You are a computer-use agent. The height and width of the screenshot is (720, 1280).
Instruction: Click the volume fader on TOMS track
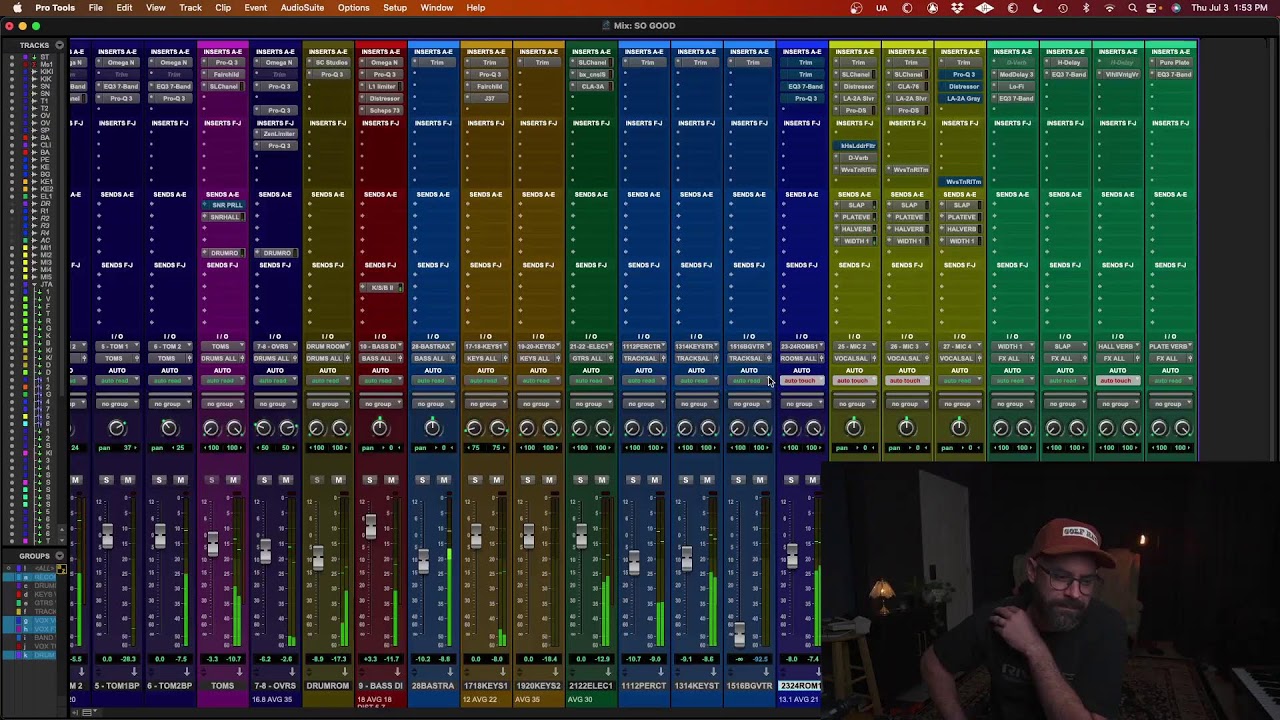tap(212, 545)
